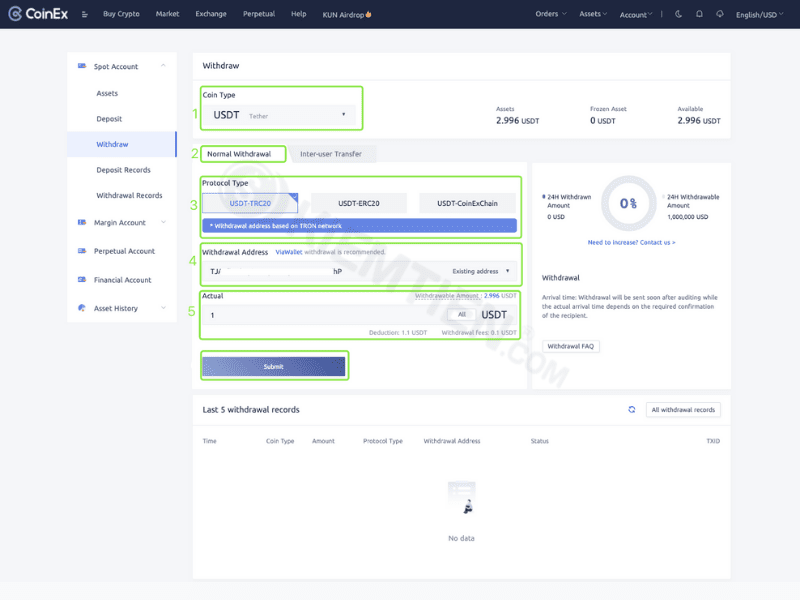This screenshot has height=600, width=800.
Task: Click the support headset icon
Action: [x=719, y=14]
